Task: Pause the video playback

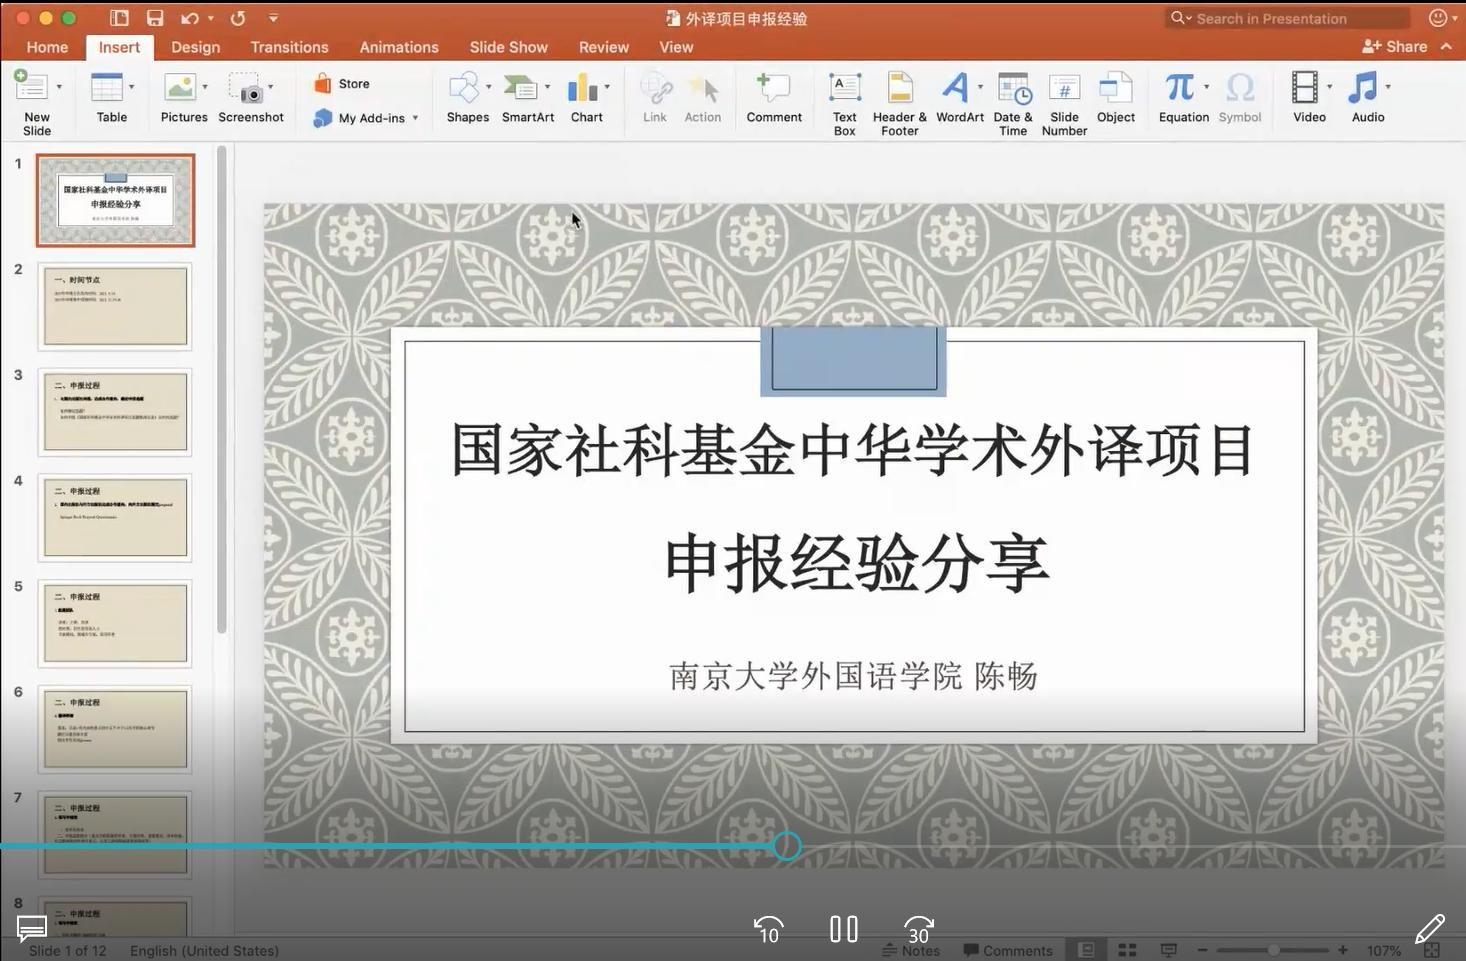Action: coord(844,929)
